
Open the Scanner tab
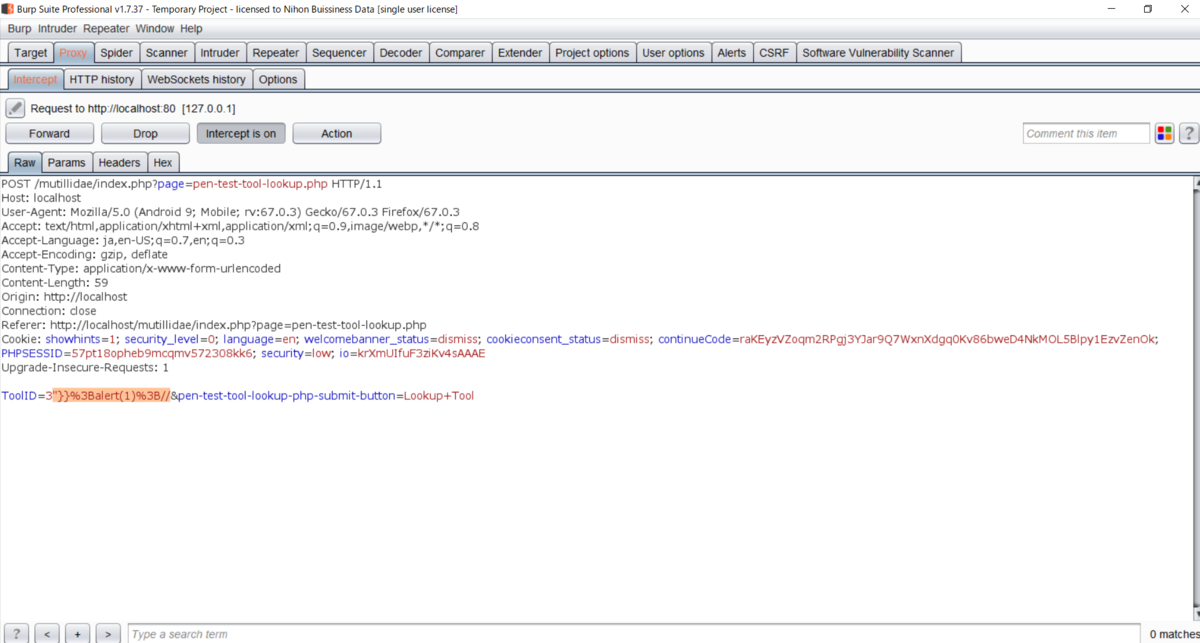coord(166,53)
